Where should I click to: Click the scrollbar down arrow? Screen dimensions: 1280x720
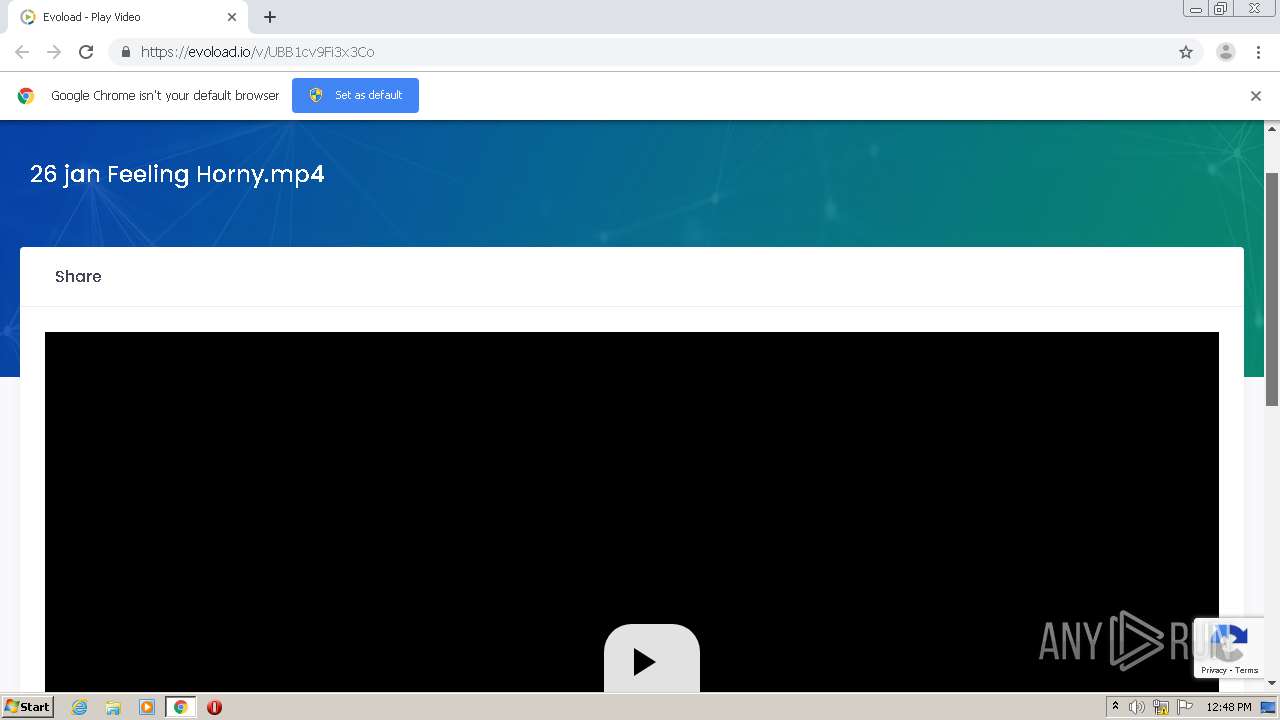(1272, 683)
